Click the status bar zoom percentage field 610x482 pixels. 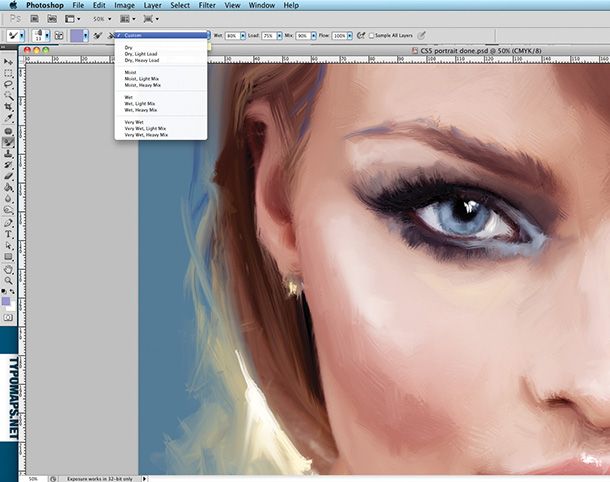[x=33, y=479]
